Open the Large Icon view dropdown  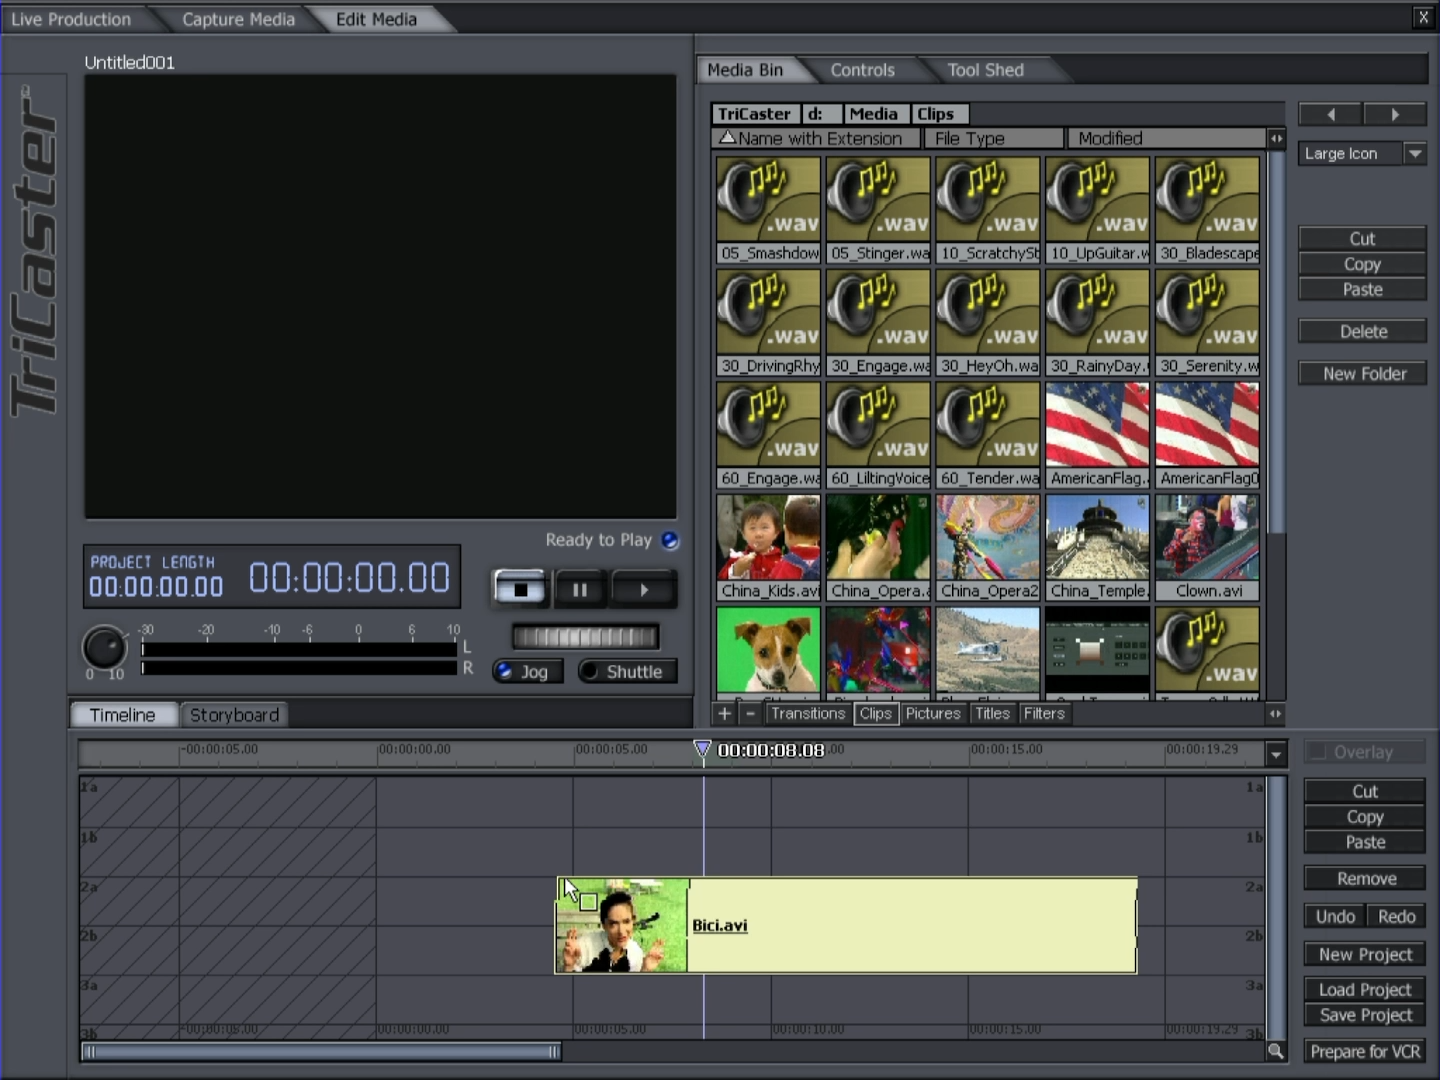1415,153
